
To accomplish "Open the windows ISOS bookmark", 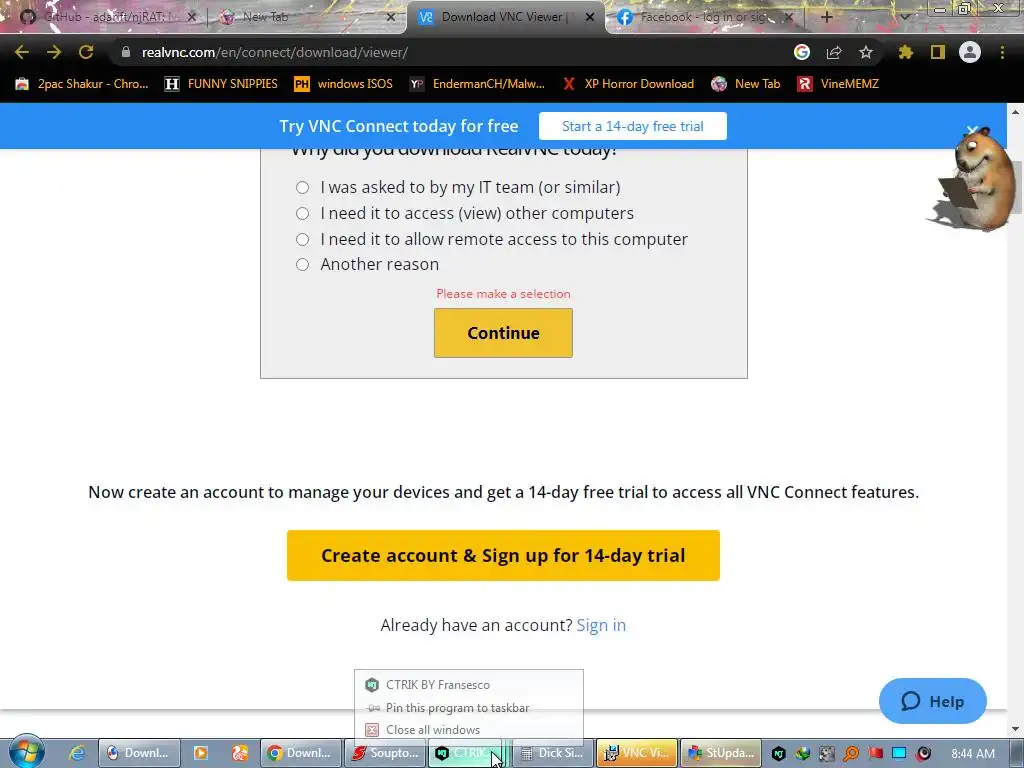I will point(344,84).
